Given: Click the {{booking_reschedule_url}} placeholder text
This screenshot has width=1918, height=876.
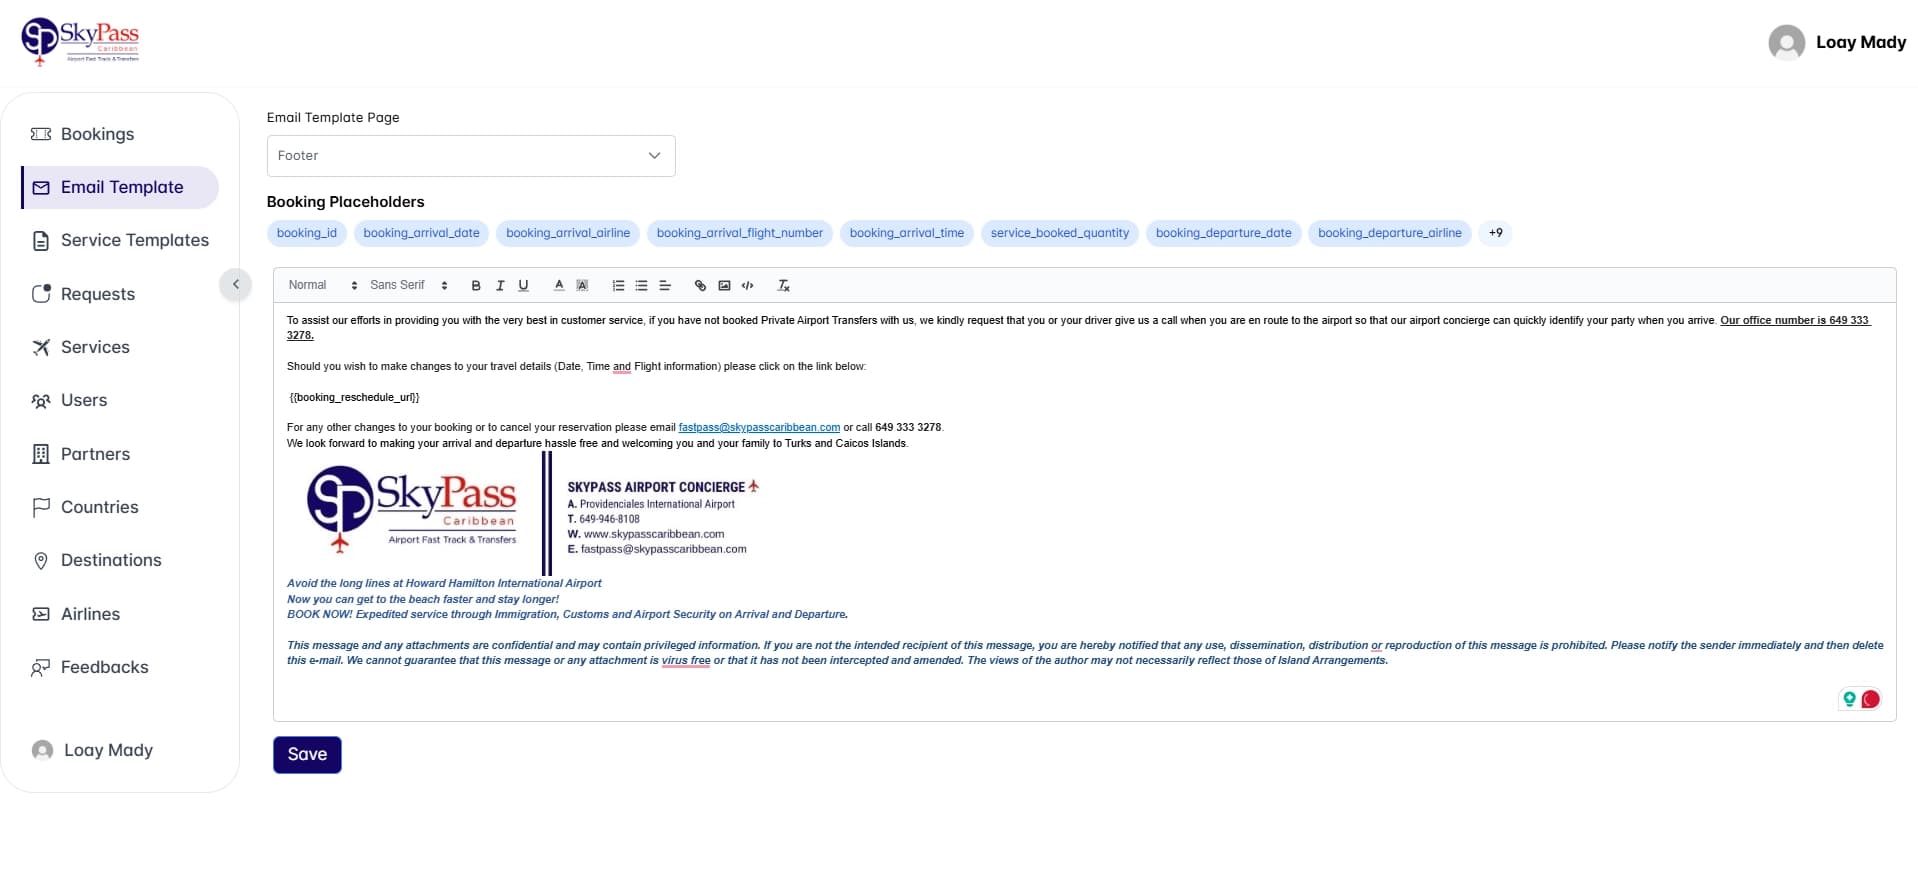Looking at the screenshot, I should 355,397.
